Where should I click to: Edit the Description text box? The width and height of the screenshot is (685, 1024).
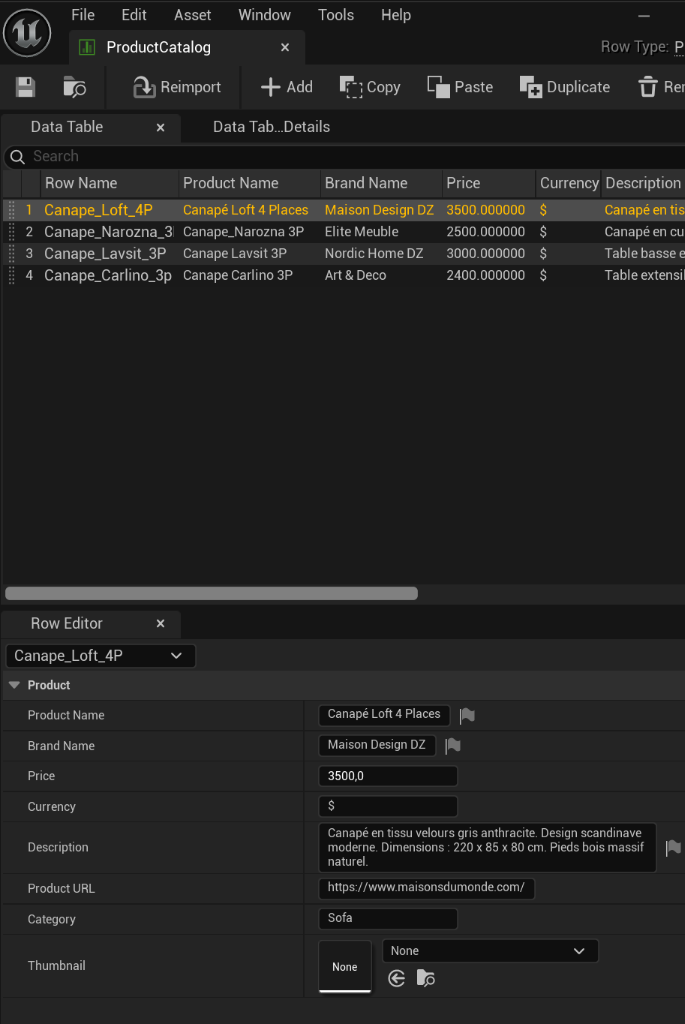click(x=487, y=847)
